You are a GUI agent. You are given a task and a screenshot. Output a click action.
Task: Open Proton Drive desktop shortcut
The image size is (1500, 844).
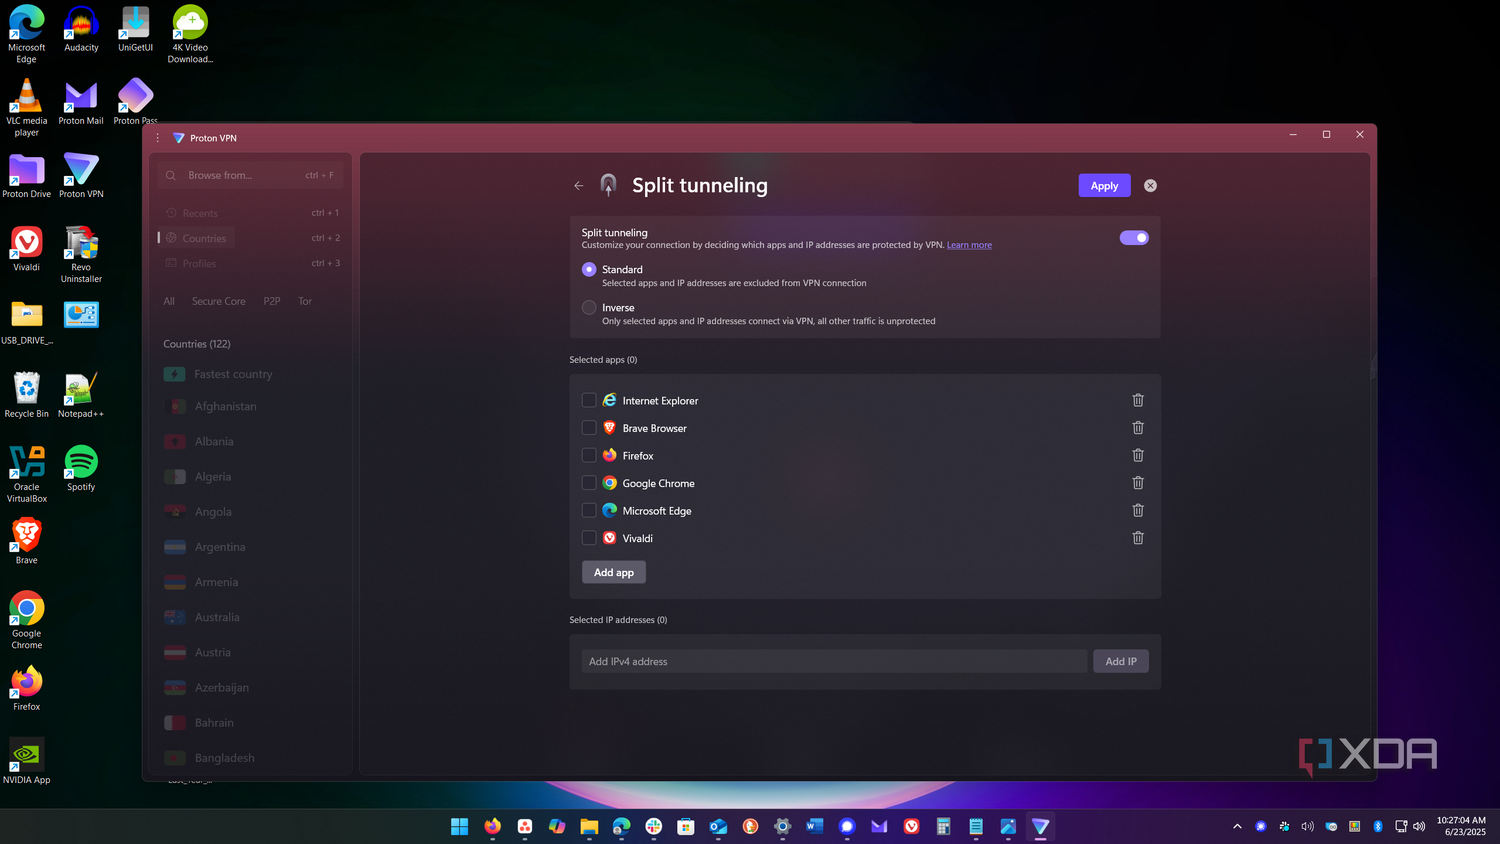tap(27, 176)
